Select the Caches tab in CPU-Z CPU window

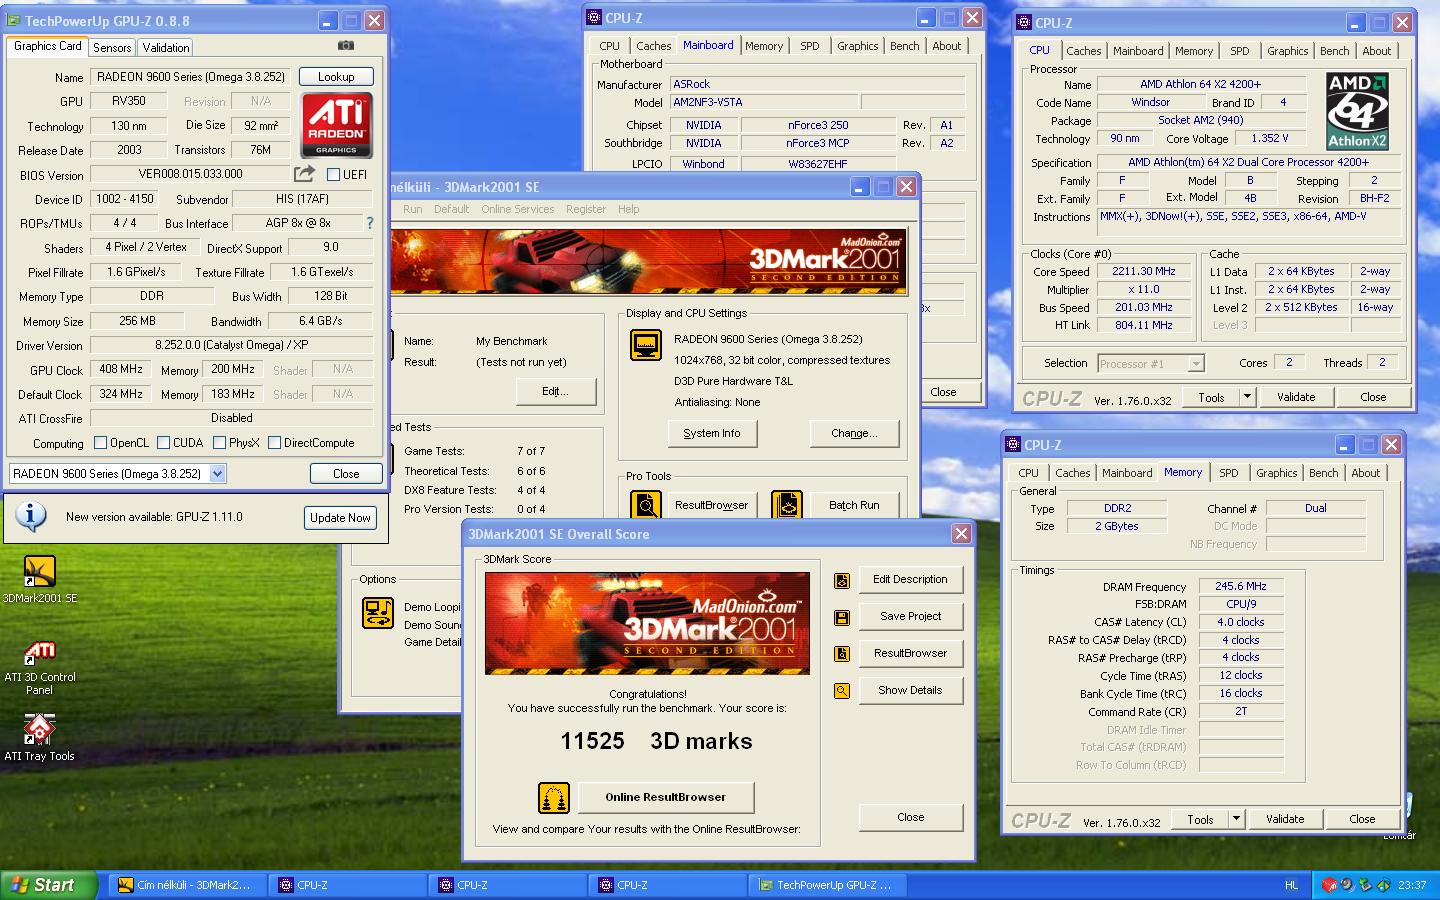[x=1083, y=51]
